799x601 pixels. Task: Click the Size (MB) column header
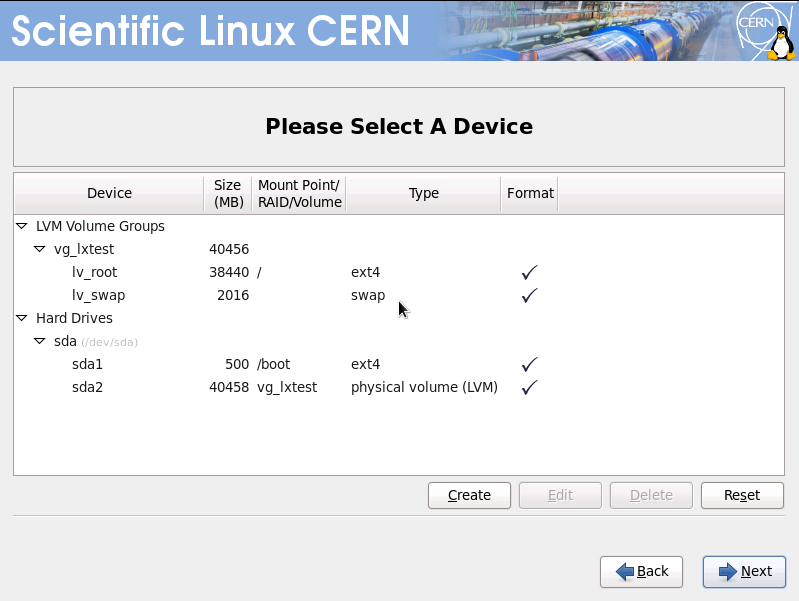(228, 193)
